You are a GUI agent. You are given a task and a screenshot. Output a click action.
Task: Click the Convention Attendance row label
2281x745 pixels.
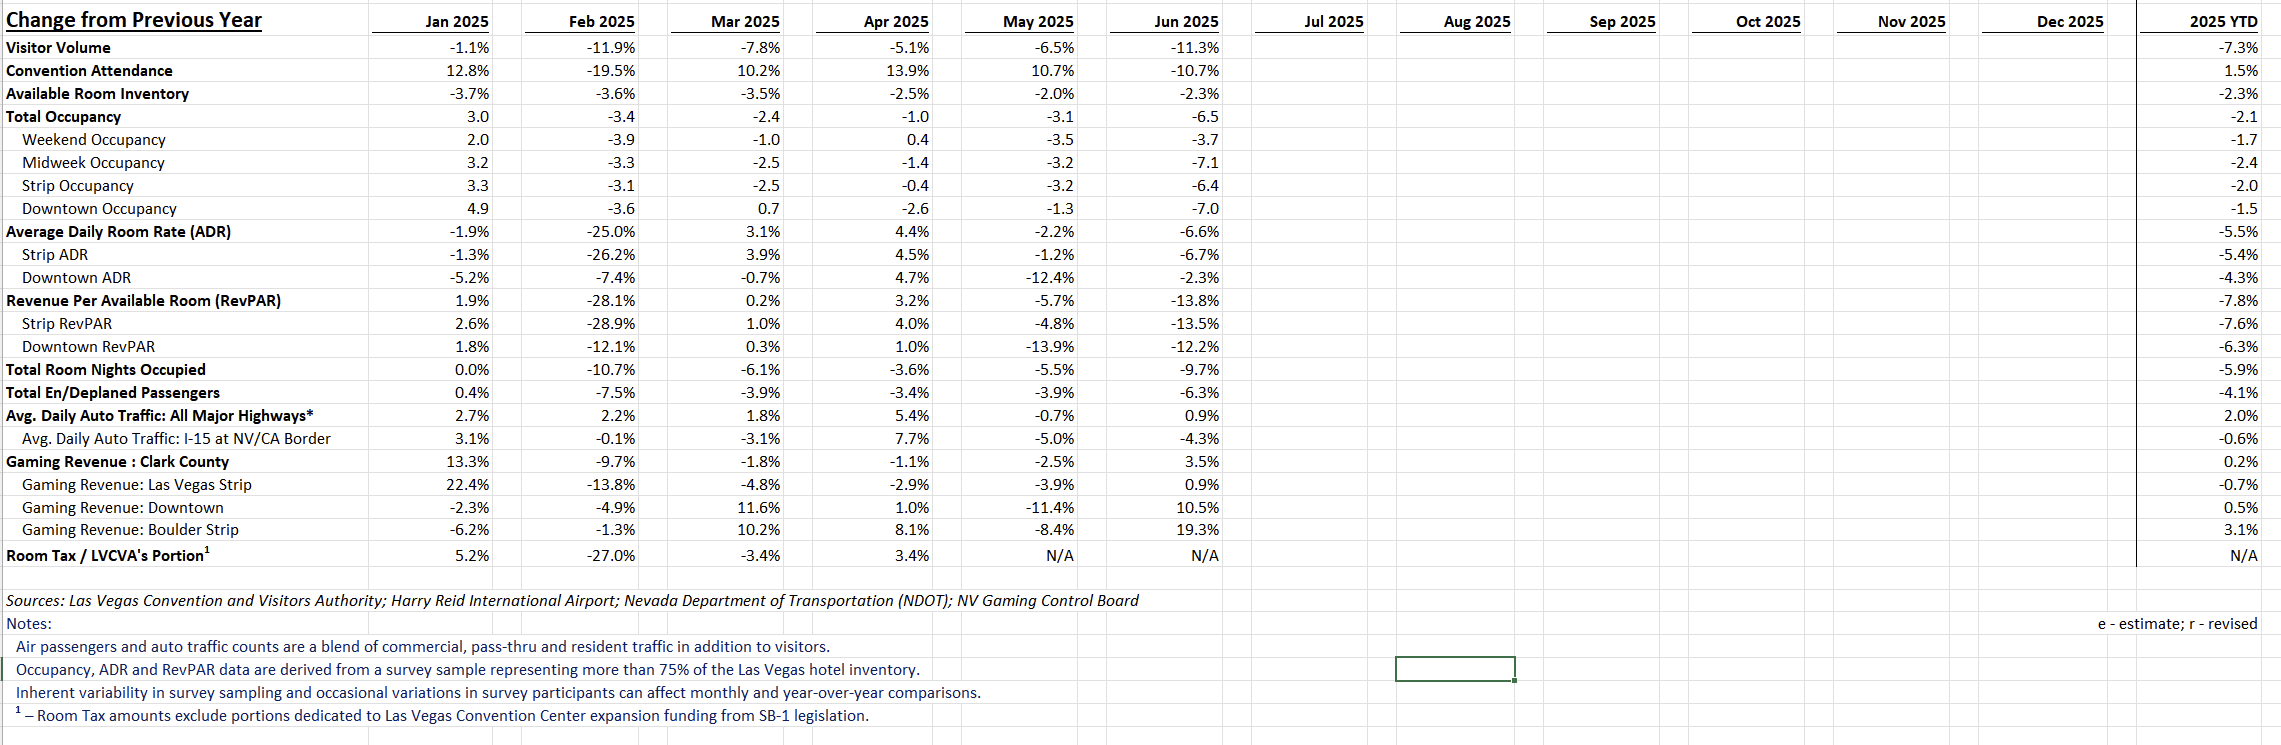tap(89, 70)
